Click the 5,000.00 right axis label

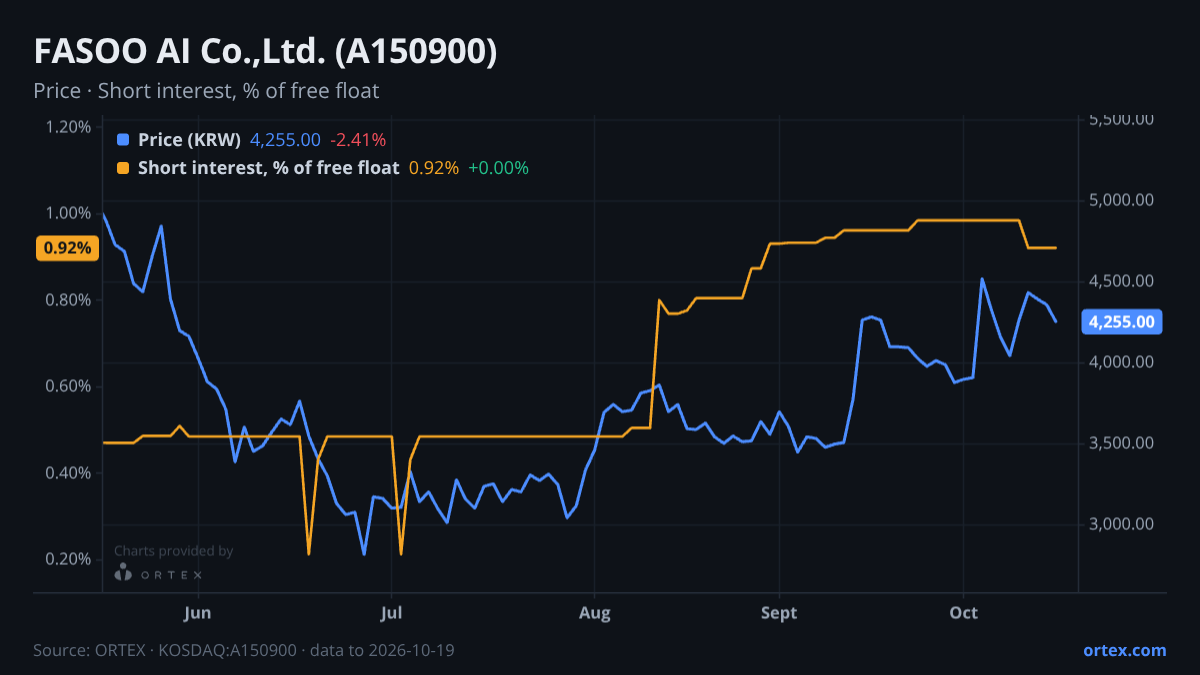pos(1121,200)
